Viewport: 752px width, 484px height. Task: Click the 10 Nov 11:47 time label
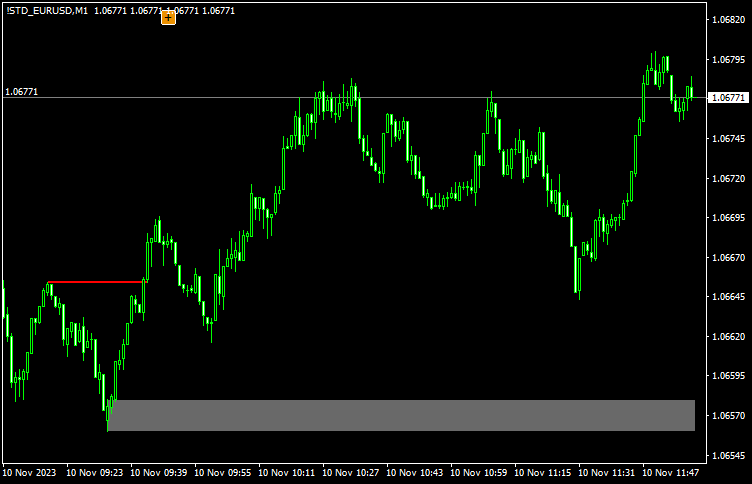click(673, 472)
